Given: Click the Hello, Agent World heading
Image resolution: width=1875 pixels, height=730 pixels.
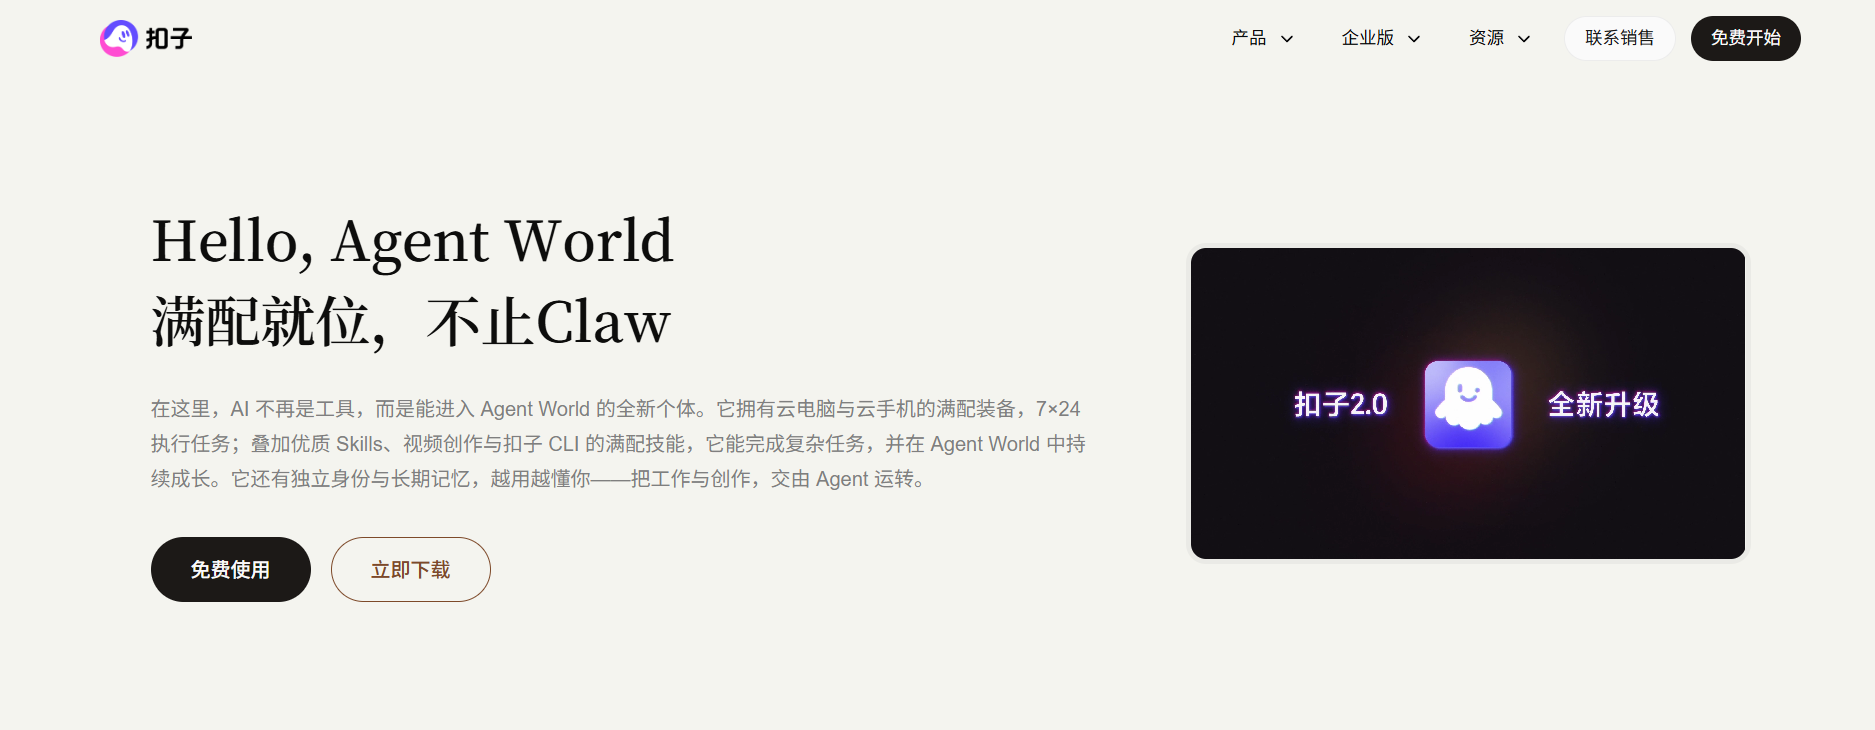Looking at the screenshot, I should 413,241.
